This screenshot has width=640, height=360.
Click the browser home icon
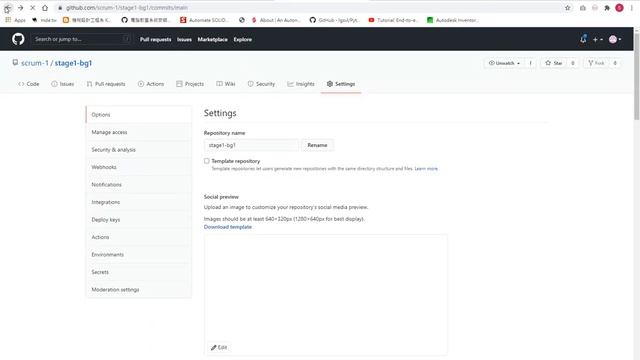tap(45, 8)
